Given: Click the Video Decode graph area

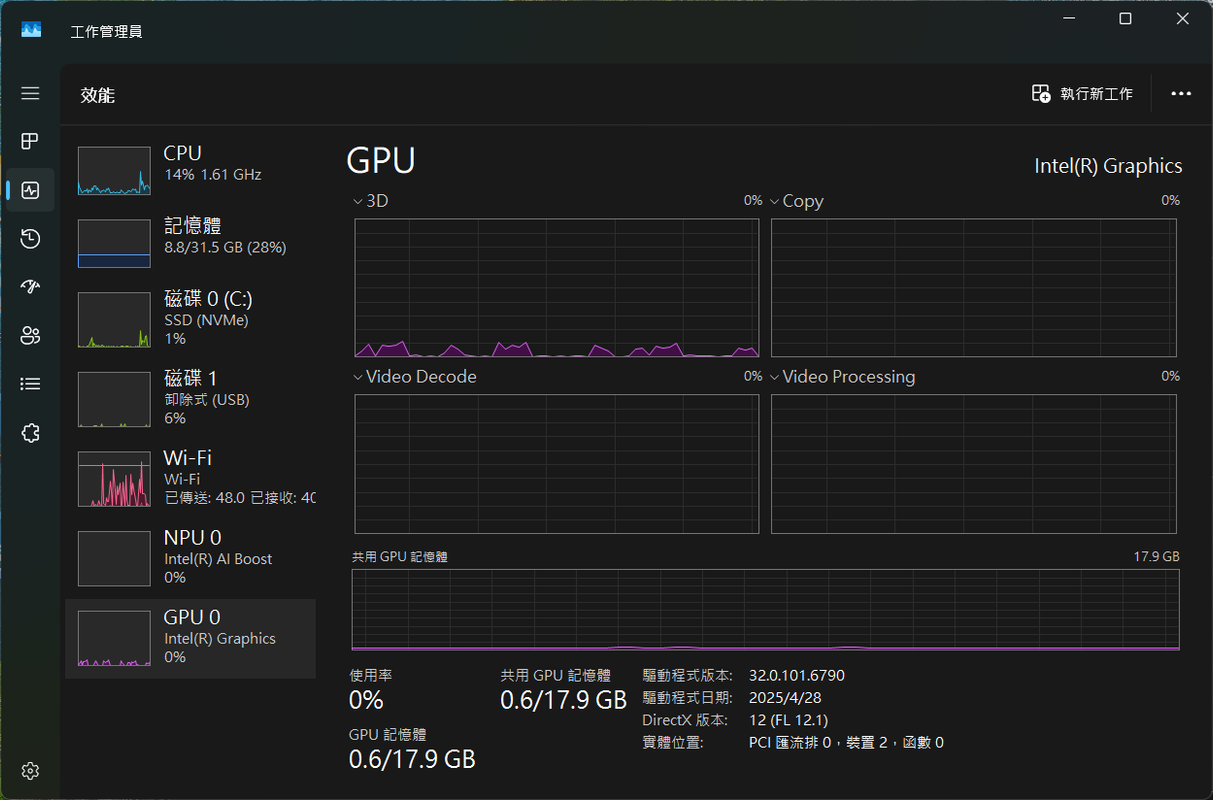Looking at the screenshot, I should pos(557,464).
